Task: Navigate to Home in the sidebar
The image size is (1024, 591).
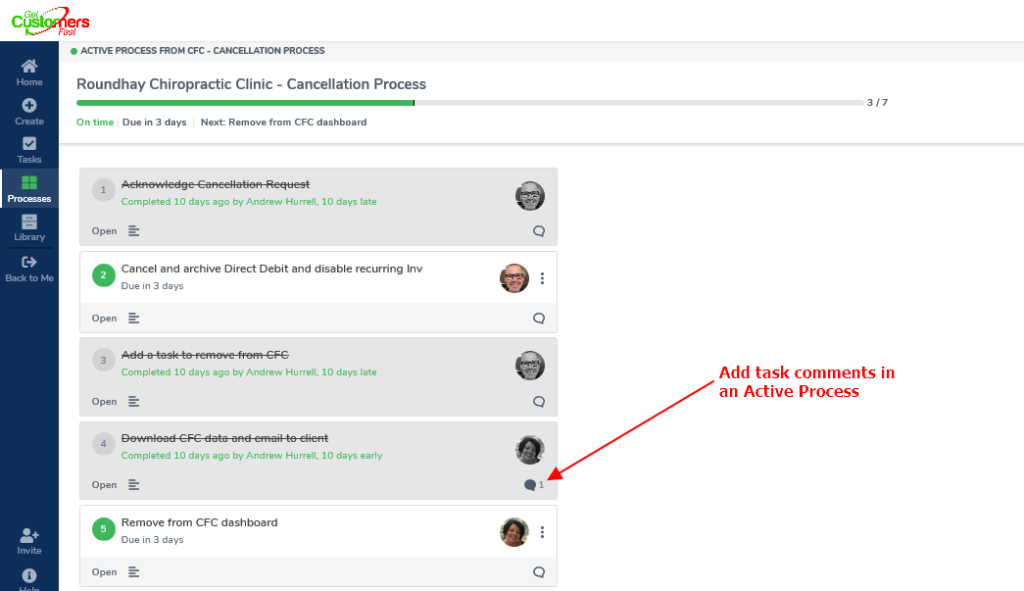Action: 29,70
